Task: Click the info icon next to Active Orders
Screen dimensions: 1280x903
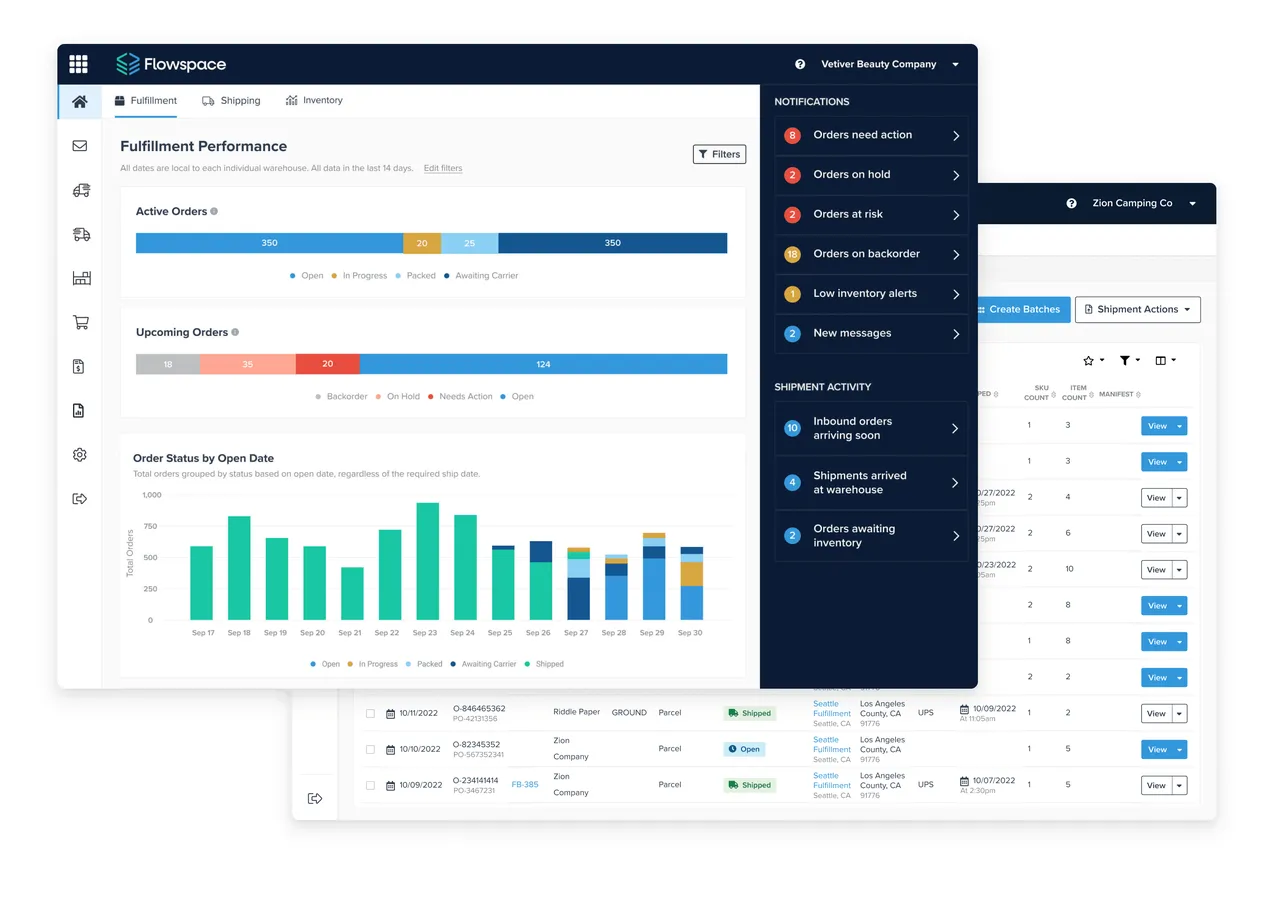Action: point(214,211)
